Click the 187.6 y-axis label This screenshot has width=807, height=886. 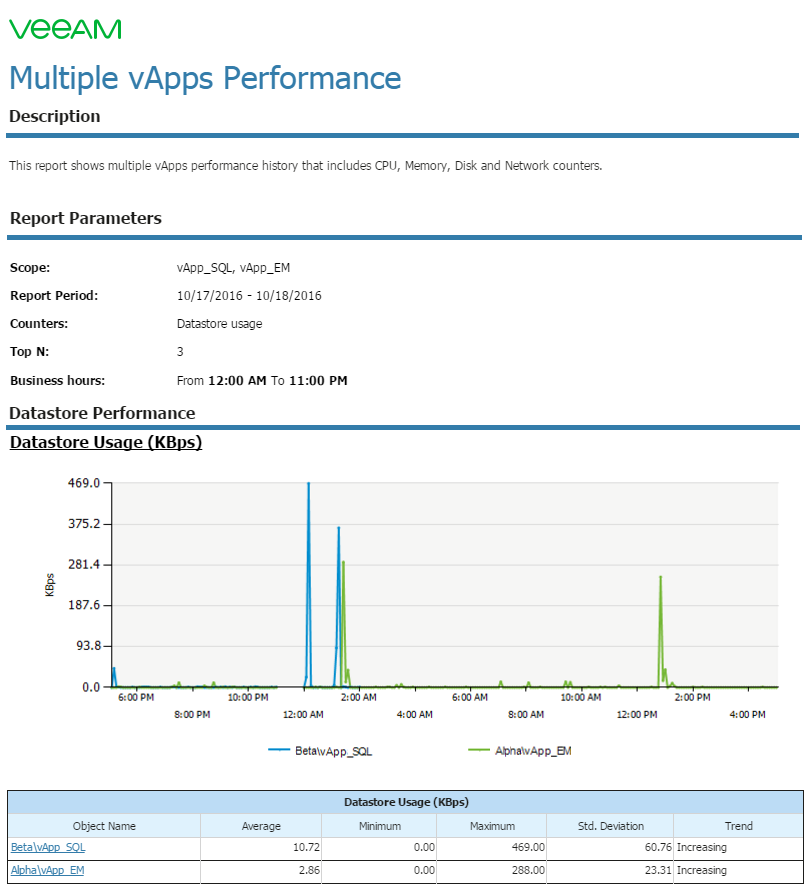click(x=84, y=605)
